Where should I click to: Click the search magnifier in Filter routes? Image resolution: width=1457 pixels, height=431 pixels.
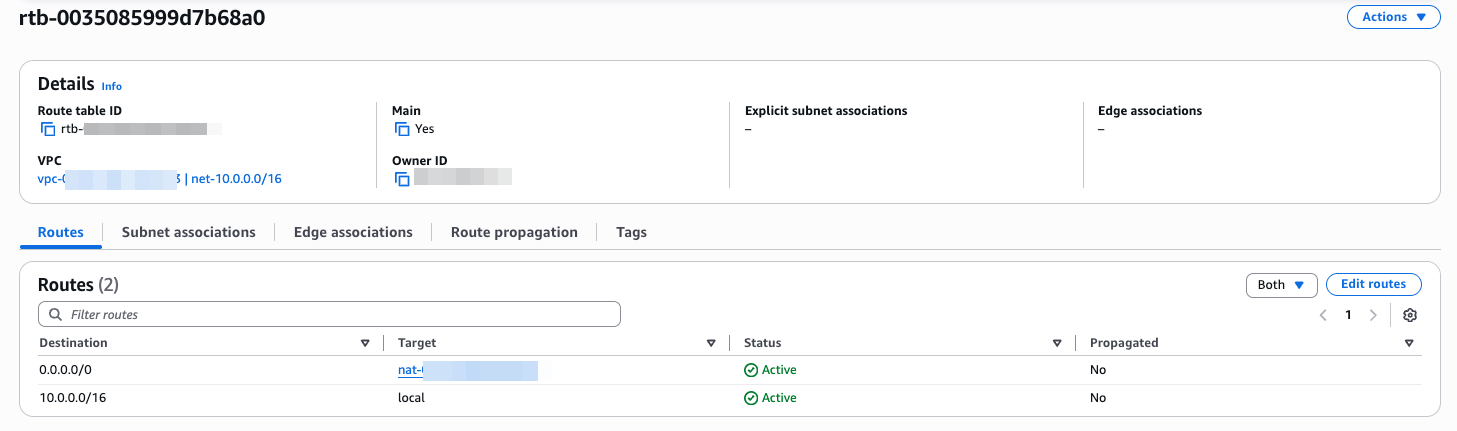pyautogui.click(x=54, y=315)
